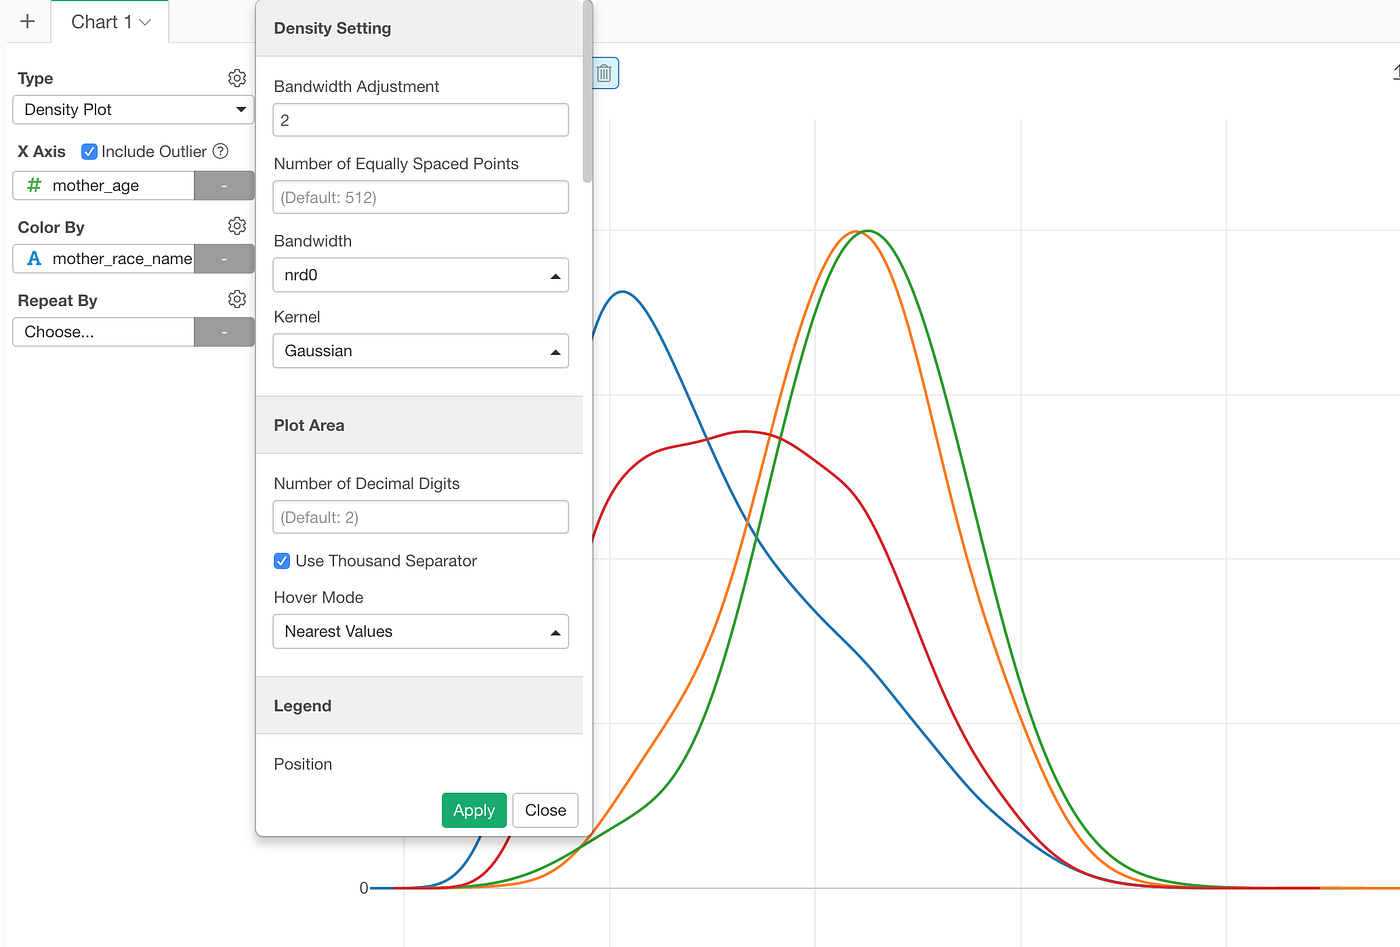This screenshot has width=1400, height=947.
Task: Open the Color By settings gear
Action: [237, 225]
